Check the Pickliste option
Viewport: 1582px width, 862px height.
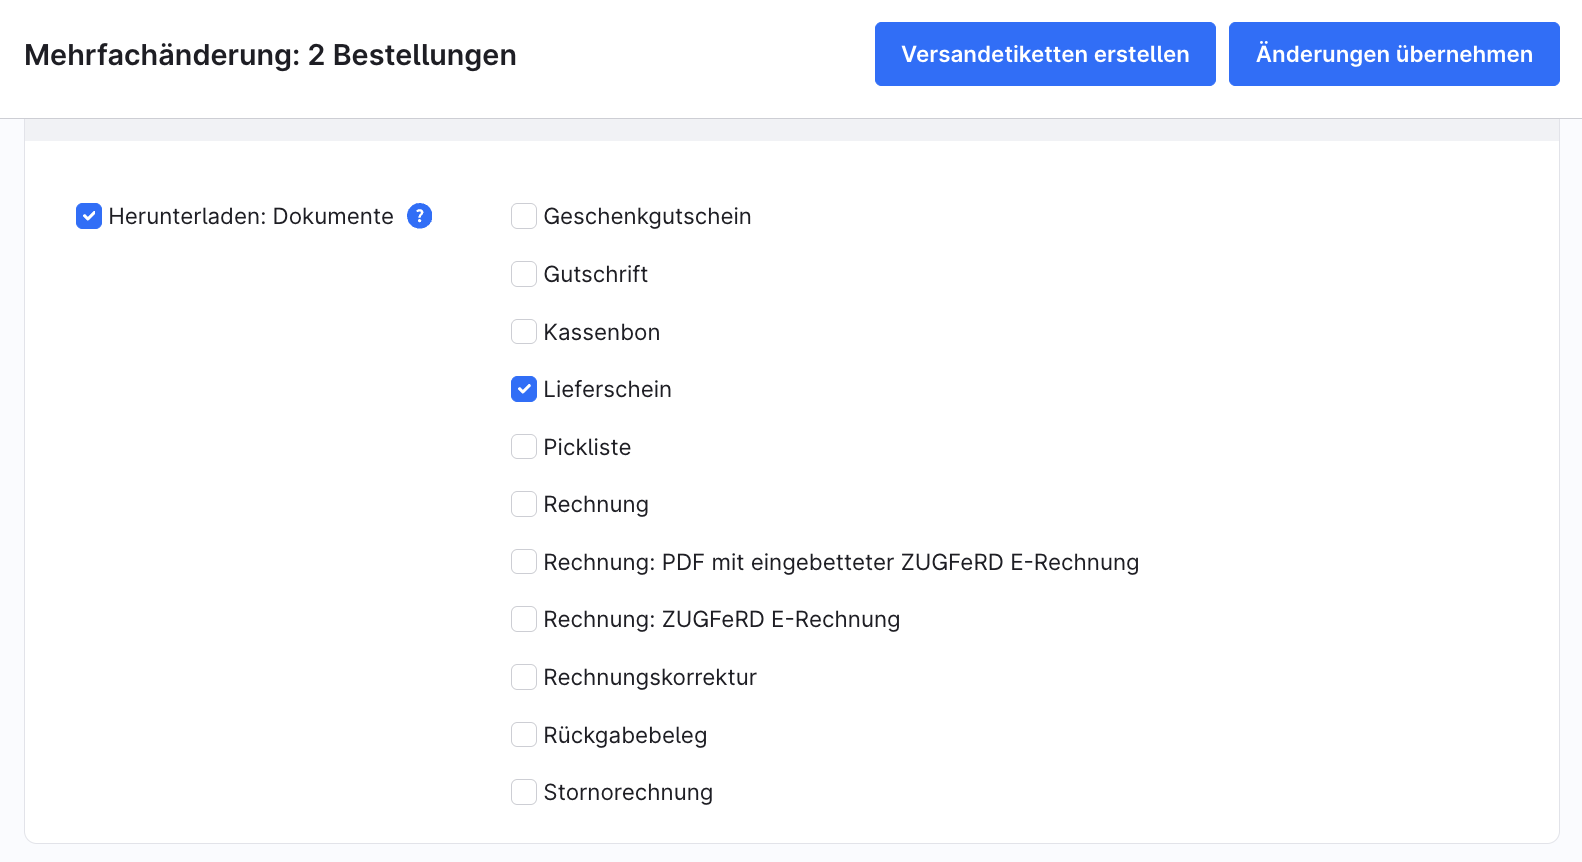[x=524, y=447]
